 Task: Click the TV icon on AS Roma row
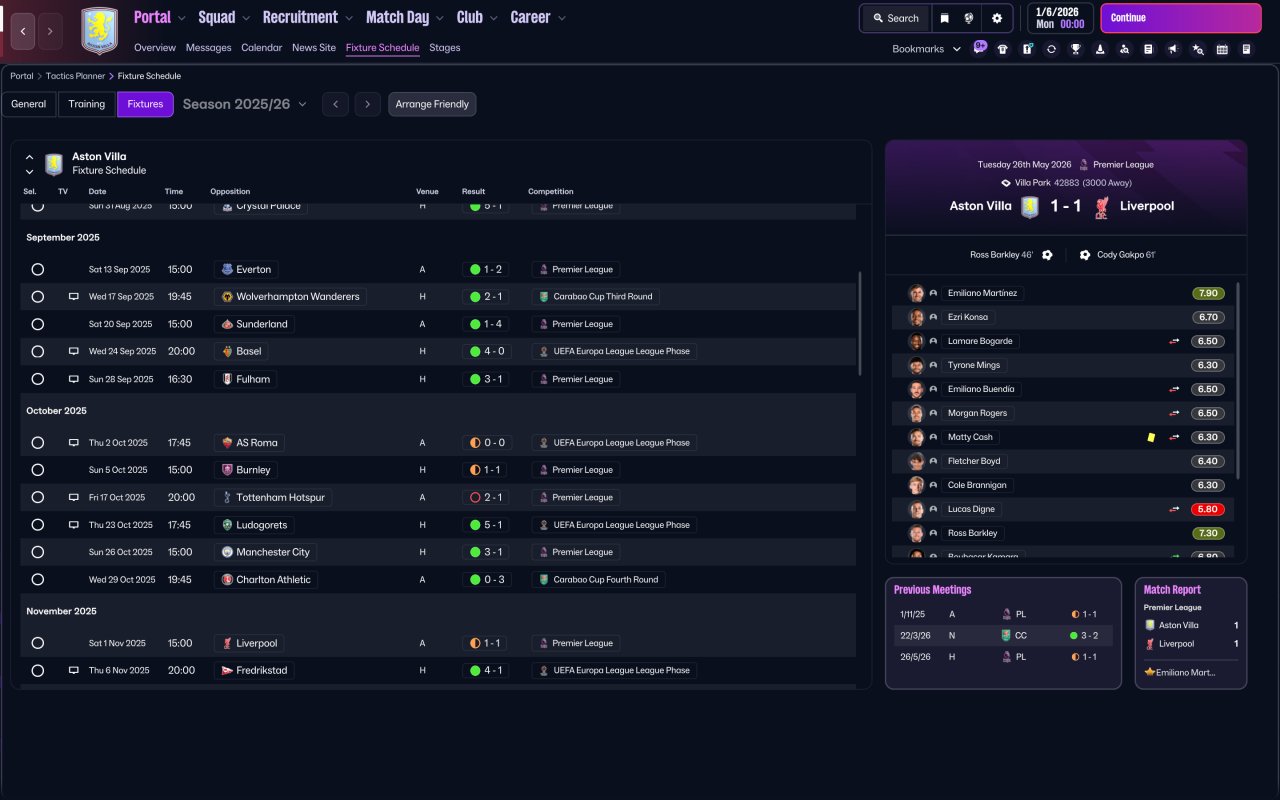73,443
